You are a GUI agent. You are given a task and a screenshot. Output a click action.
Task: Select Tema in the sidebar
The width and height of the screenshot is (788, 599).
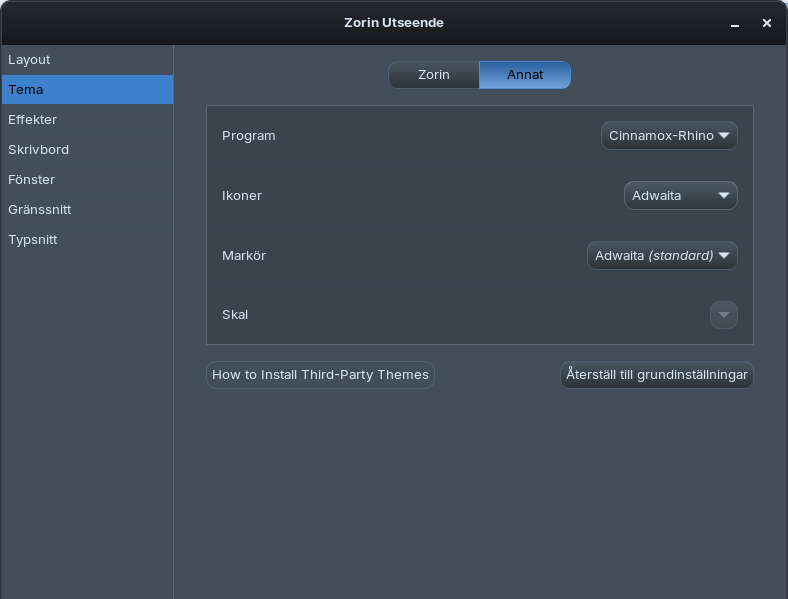click(87, 89)
